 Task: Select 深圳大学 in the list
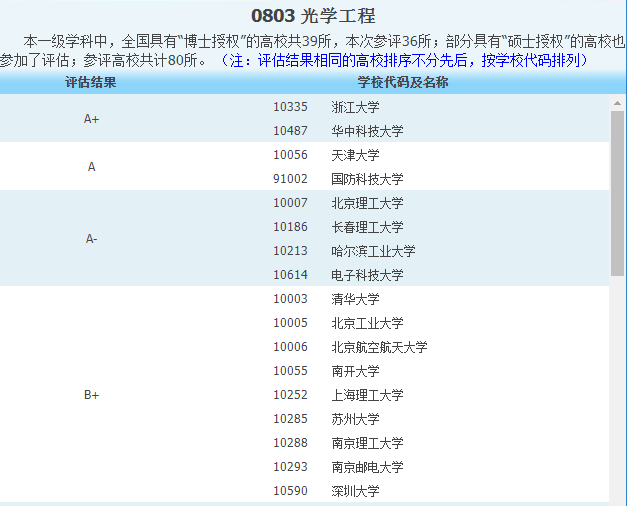pyautogui.click(x=355, y=492)
